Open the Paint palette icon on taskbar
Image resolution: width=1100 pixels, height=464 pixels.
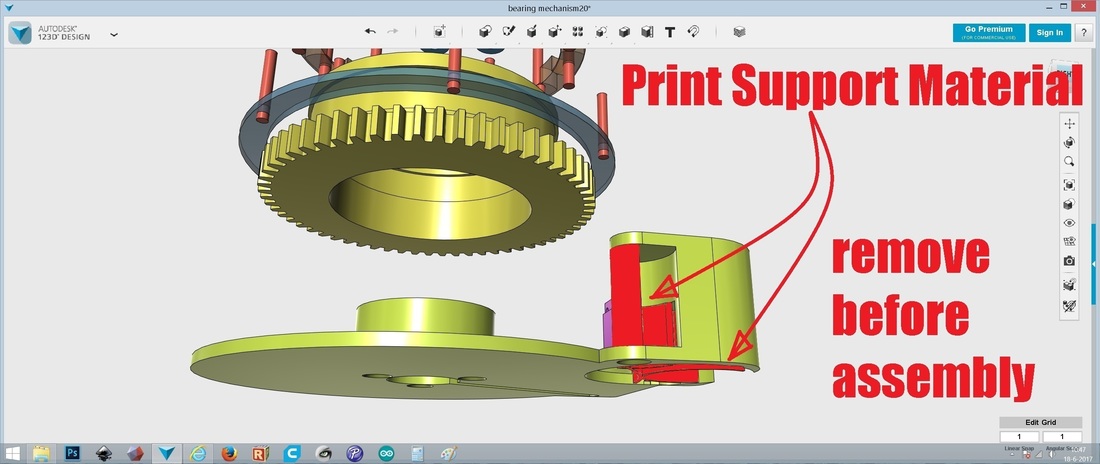449,453
